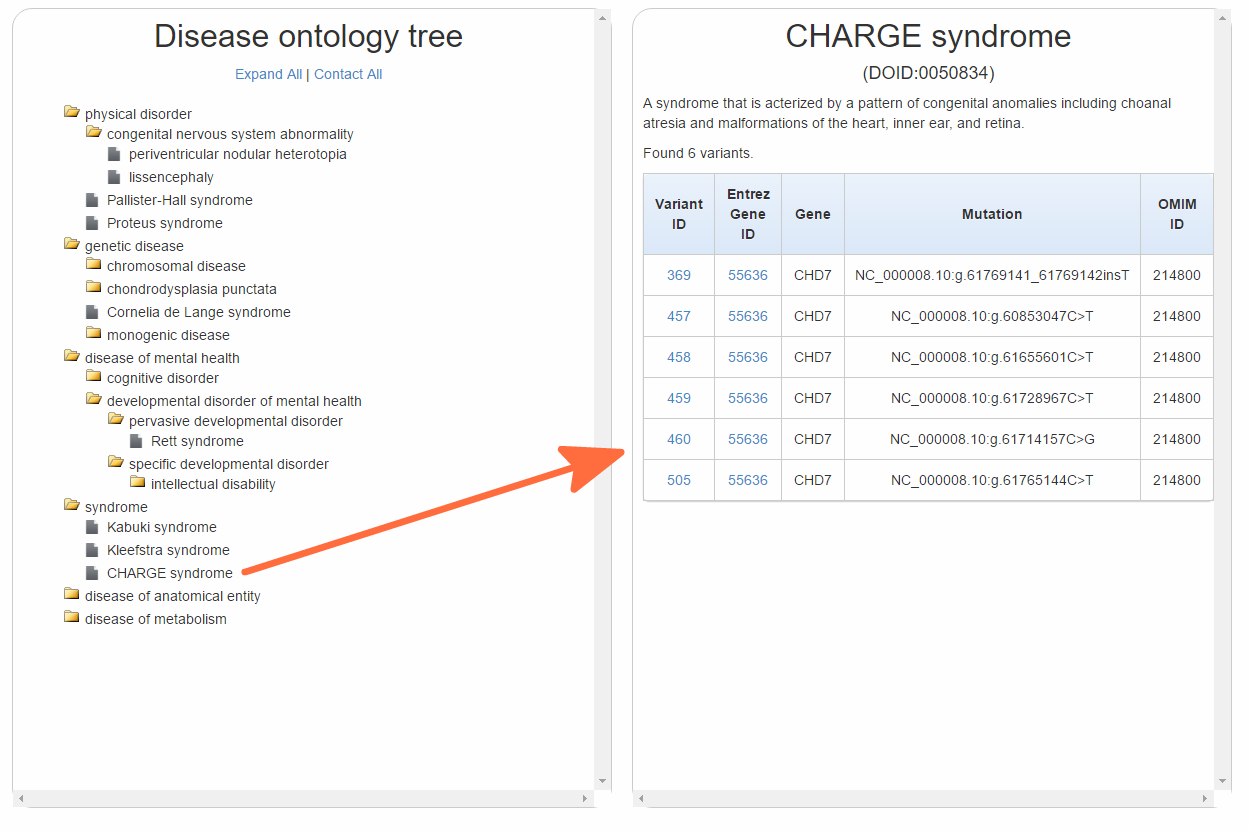Open Entrez Gene 55636 link in row 505

(748, 480)
